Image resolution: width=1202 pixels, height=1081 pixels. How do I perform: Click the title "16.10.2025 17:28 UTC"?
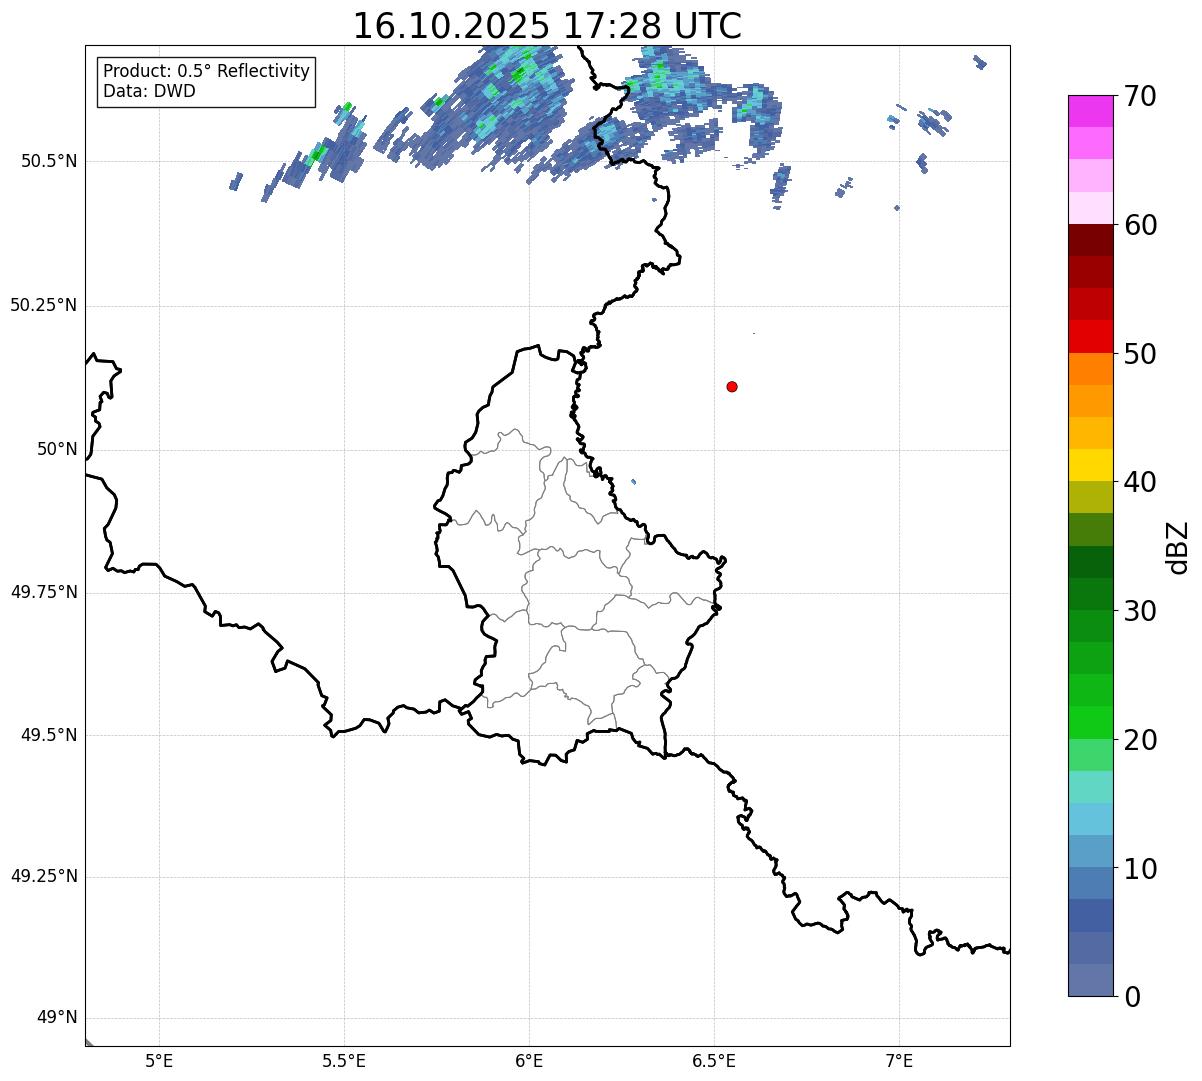pos(547,26)
